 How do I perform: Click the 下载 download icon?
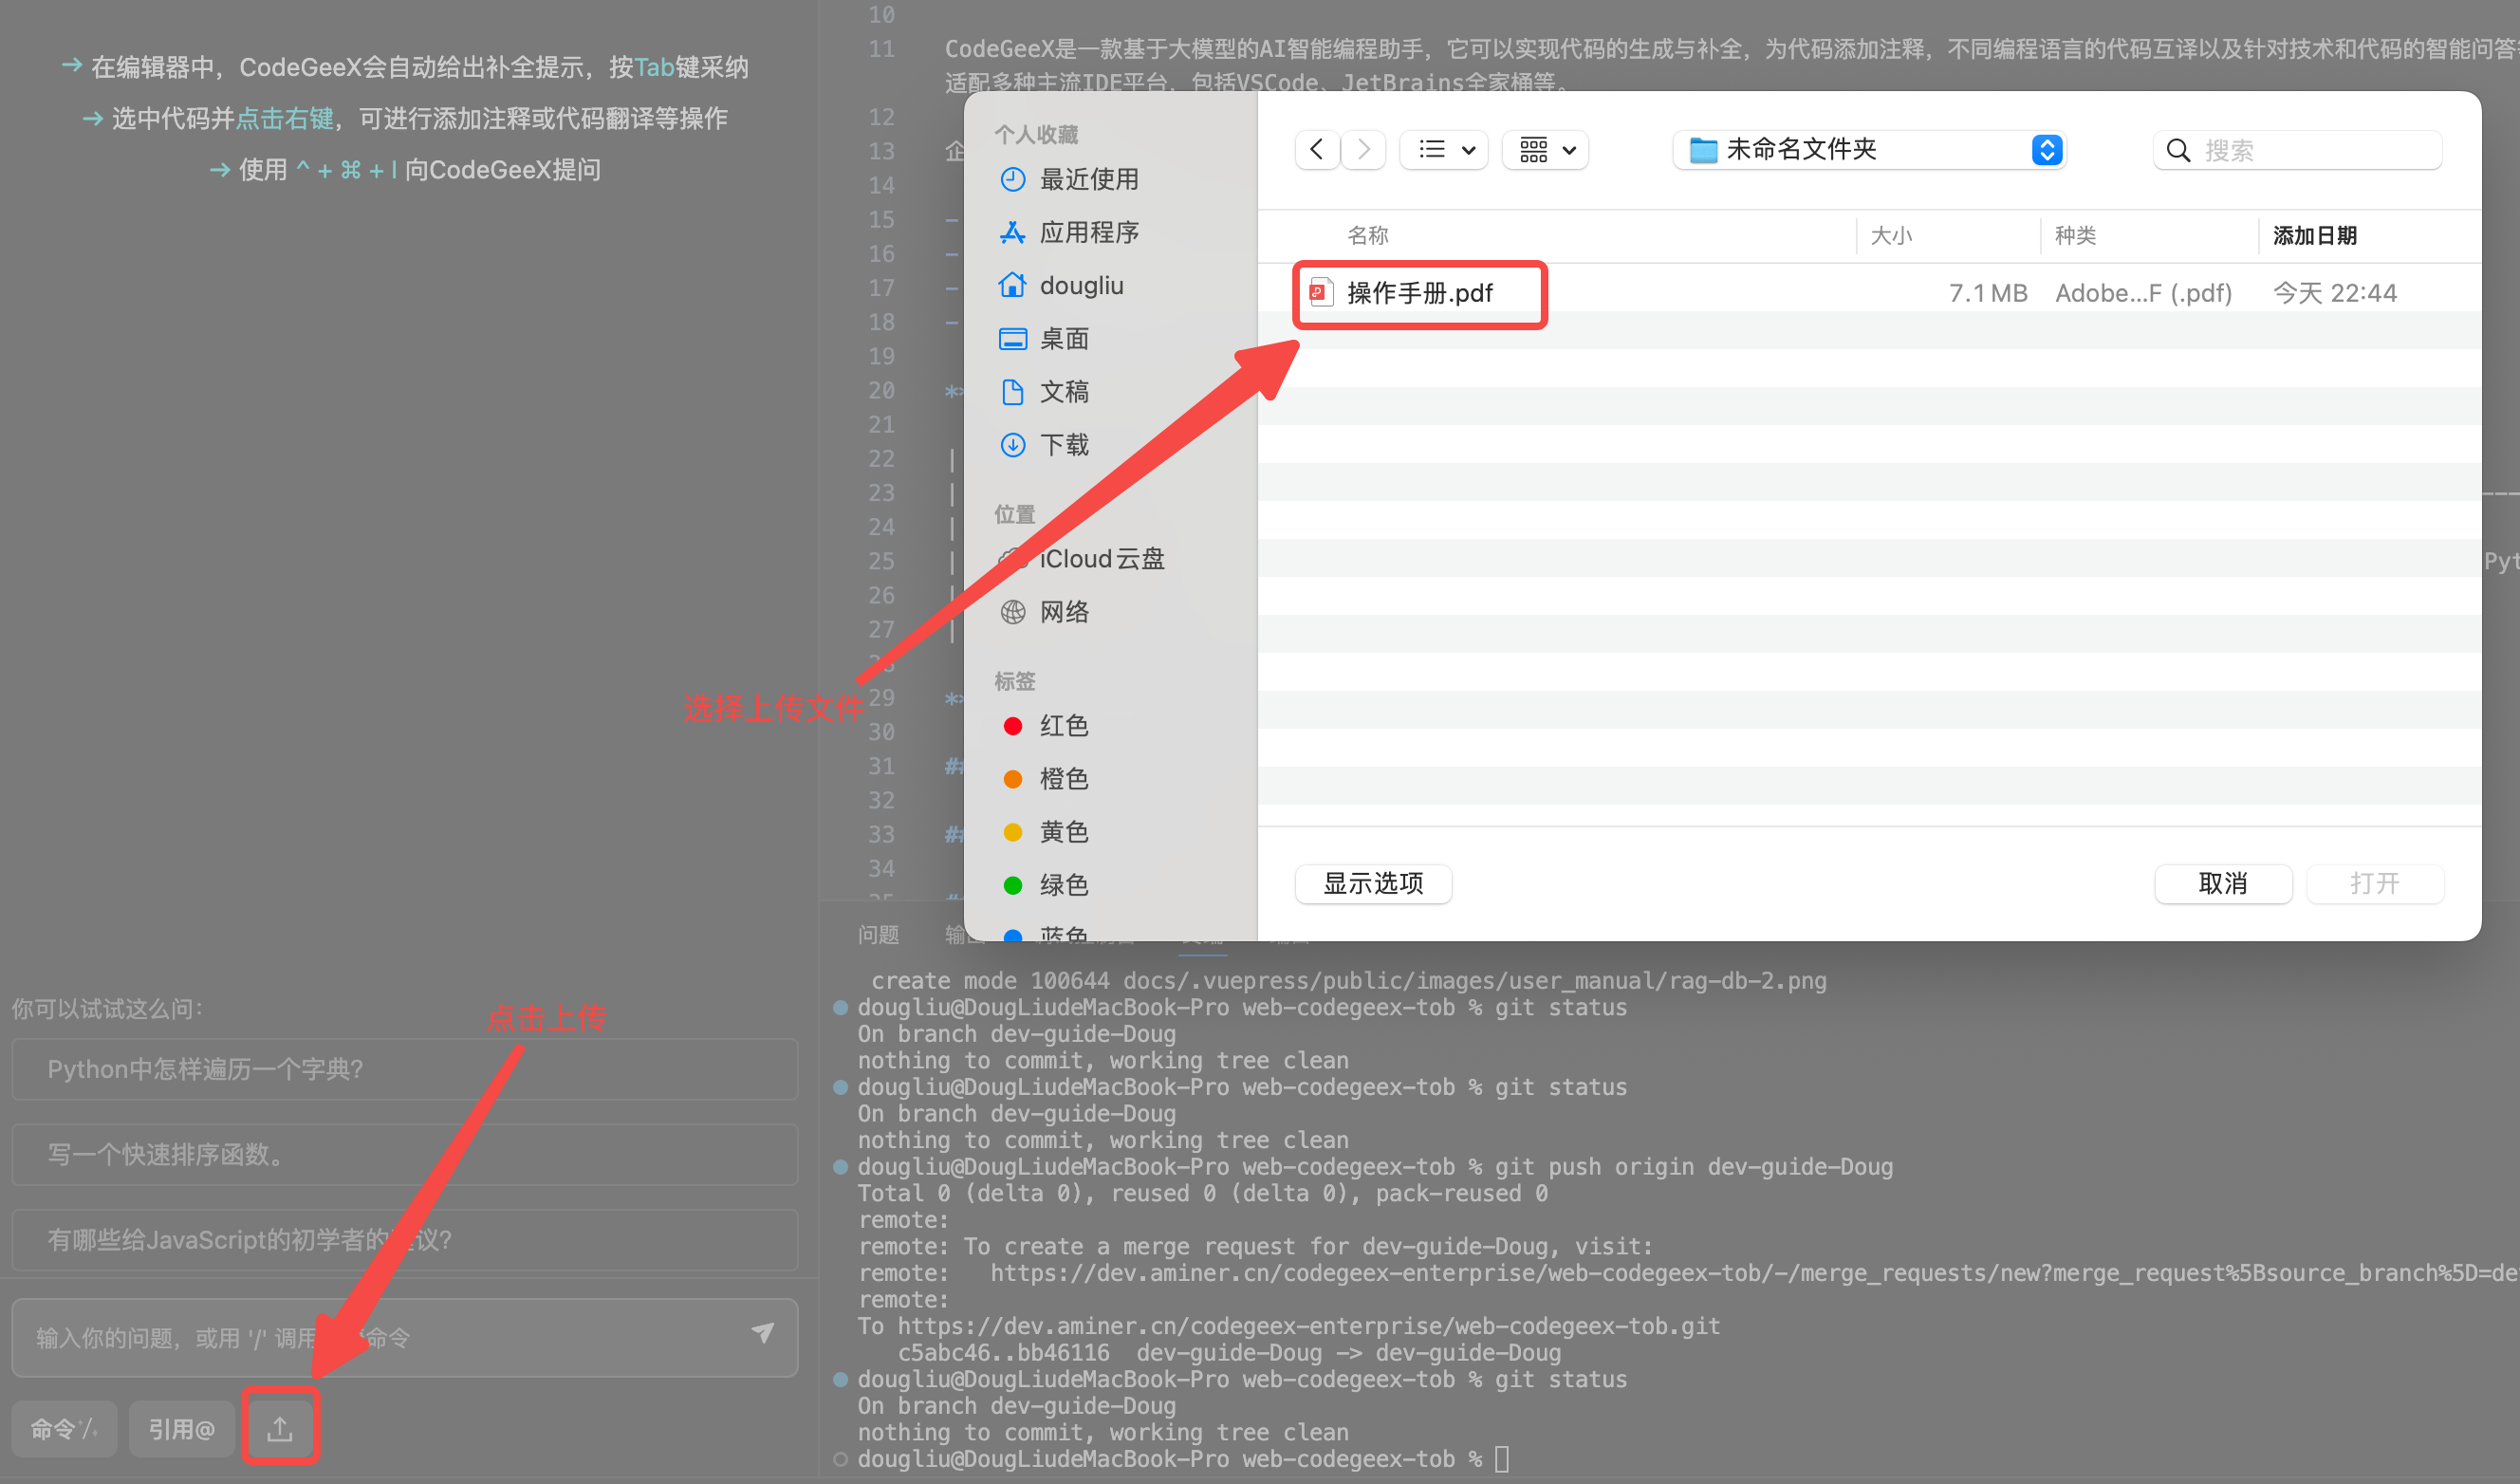click(x=1013, y=444)
